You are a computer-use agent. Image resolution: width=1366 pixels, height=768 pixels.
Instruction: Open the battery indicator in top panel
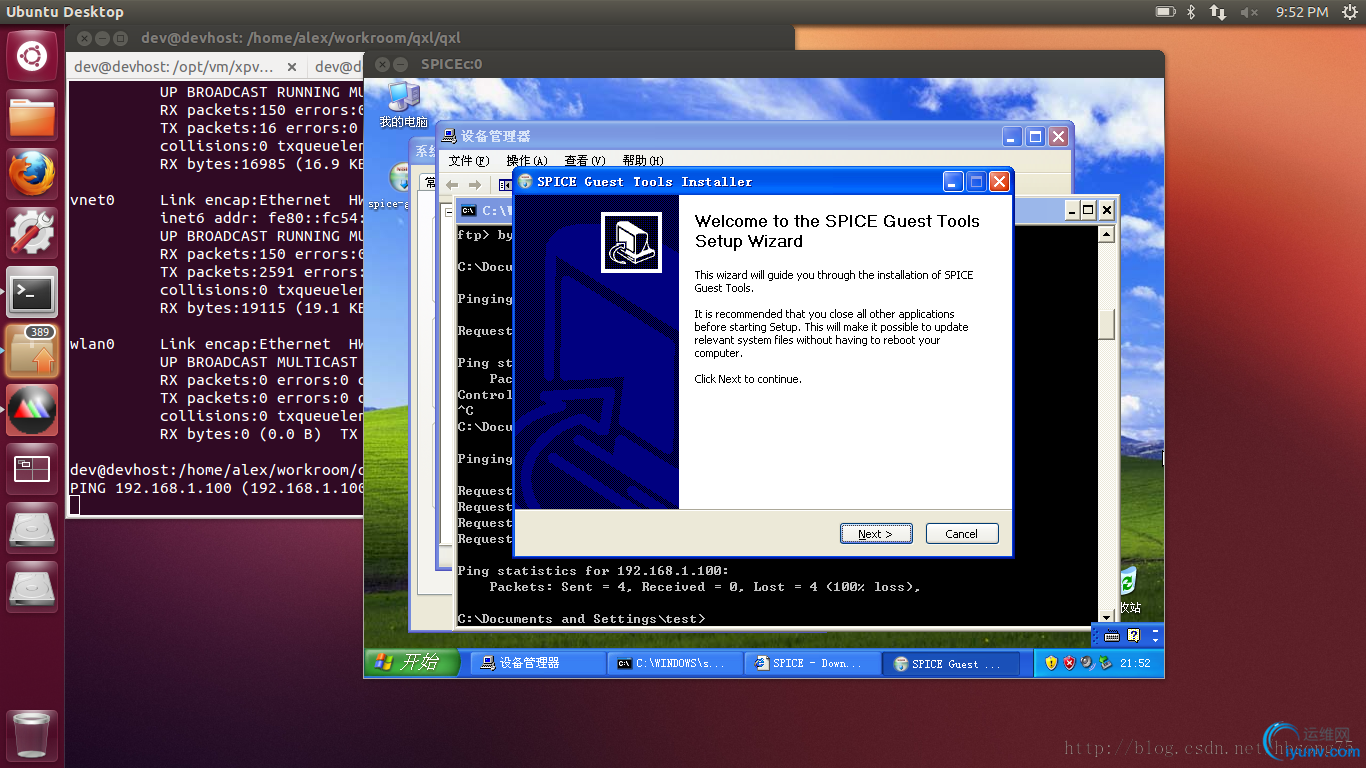click(1165, 12)
